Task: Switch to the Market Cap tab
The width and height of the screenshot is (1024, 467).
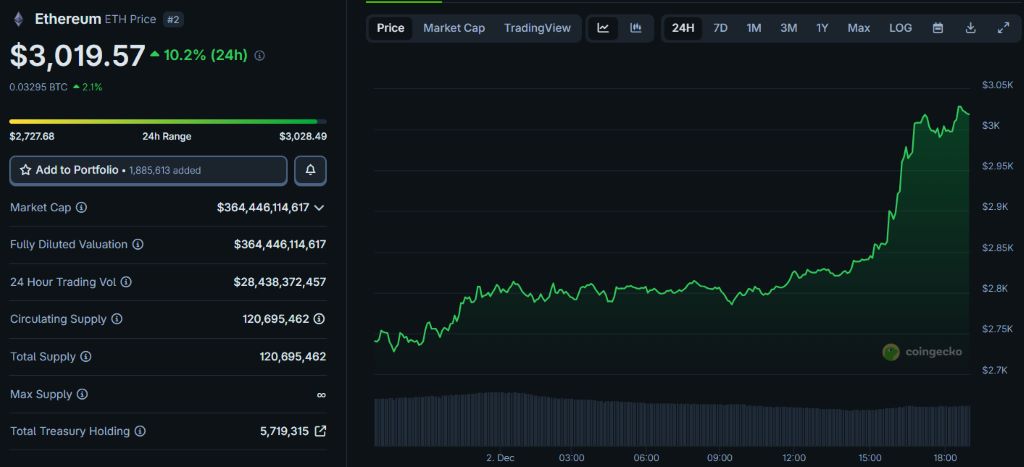Action: pyautogui.click(x=453, y=28)
